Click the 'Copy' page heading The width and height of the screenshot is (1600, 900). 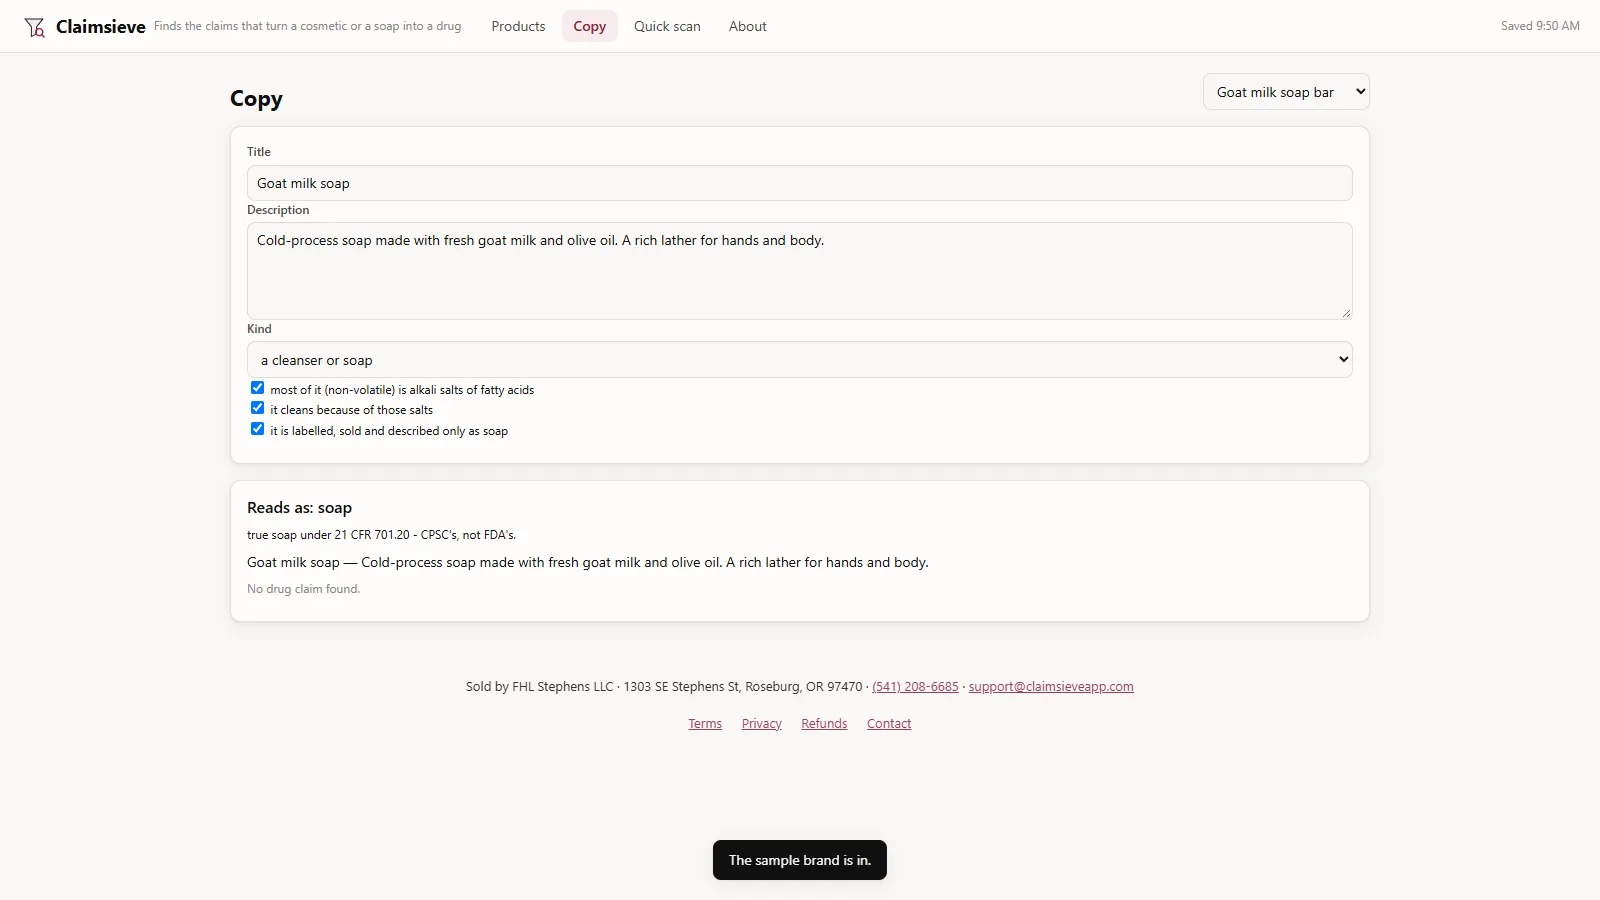[x=256, y=99]
